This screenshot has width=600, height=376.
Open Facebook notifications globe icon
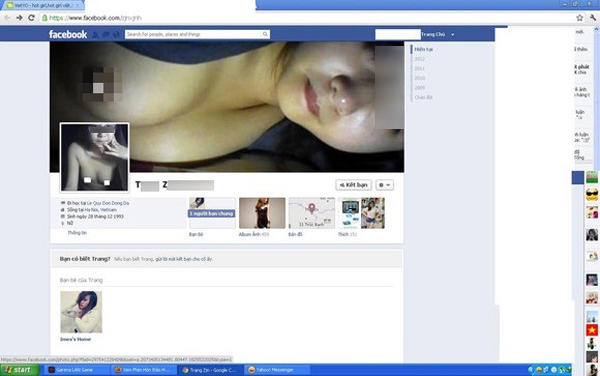coord(116,35)
